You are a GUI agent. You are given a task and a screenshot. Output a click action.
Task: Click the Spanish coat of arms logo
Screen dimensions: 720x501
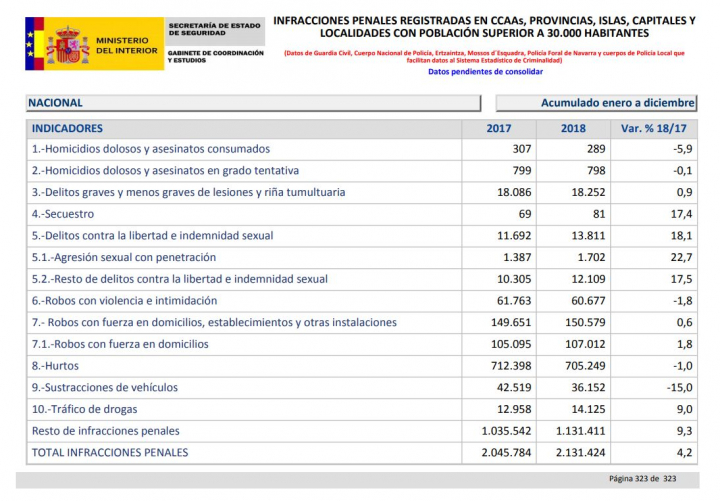click(x=68, y=45)
